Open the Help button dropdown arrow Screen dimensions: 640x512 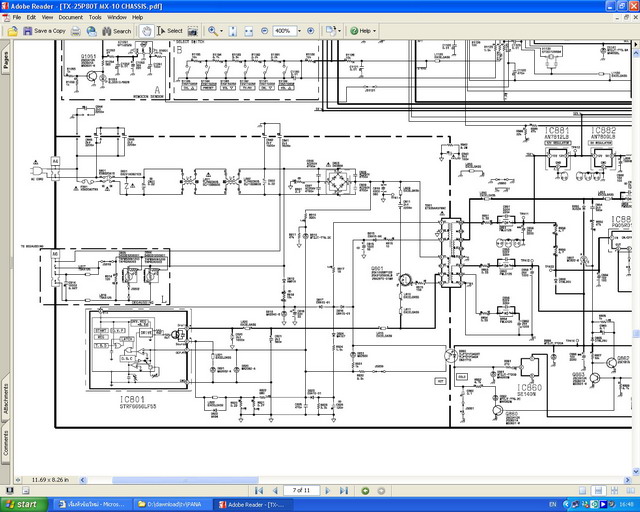pos(374,31)
